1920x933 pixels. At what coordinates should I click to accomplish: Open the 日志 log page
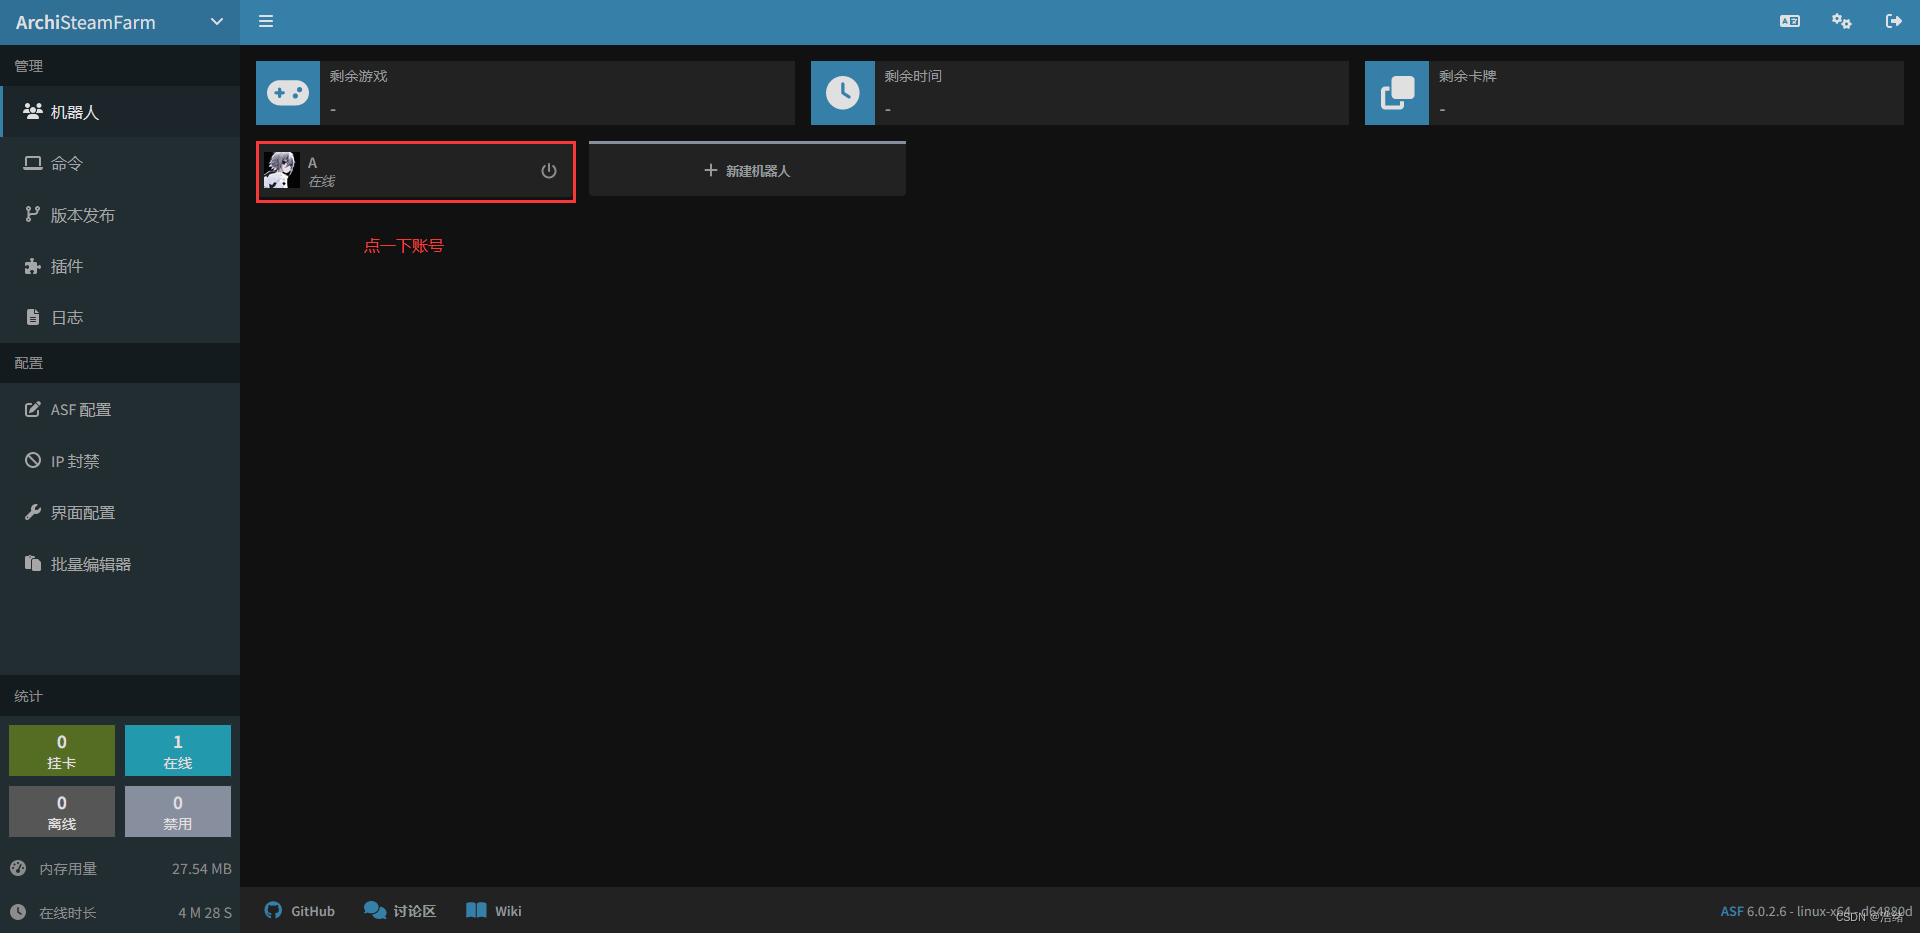pos(67,317)
